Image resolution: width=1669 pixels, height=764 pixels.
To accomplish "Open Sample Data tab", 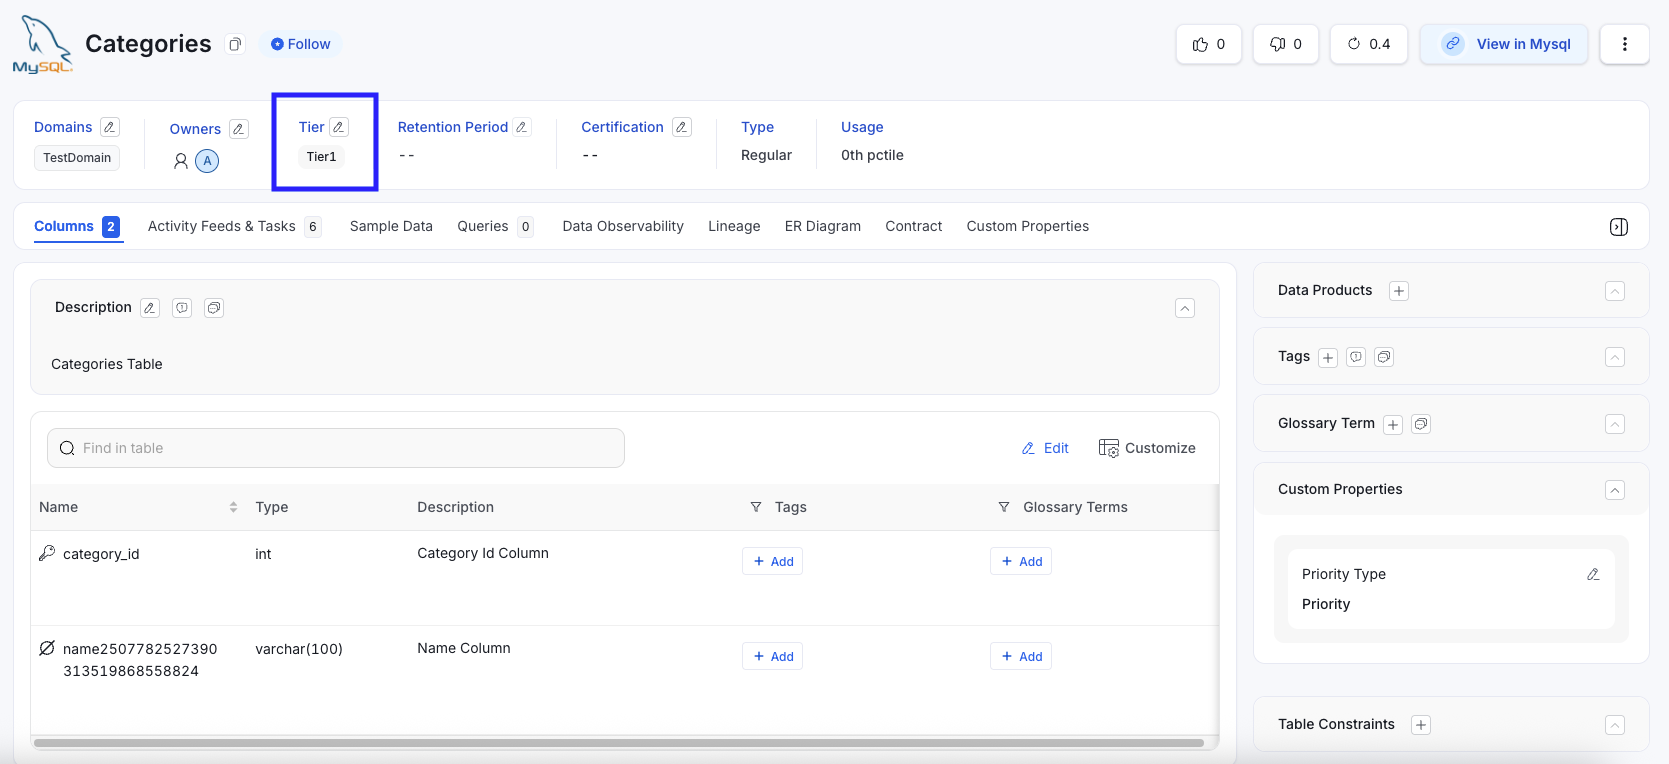I will point(391,227).
